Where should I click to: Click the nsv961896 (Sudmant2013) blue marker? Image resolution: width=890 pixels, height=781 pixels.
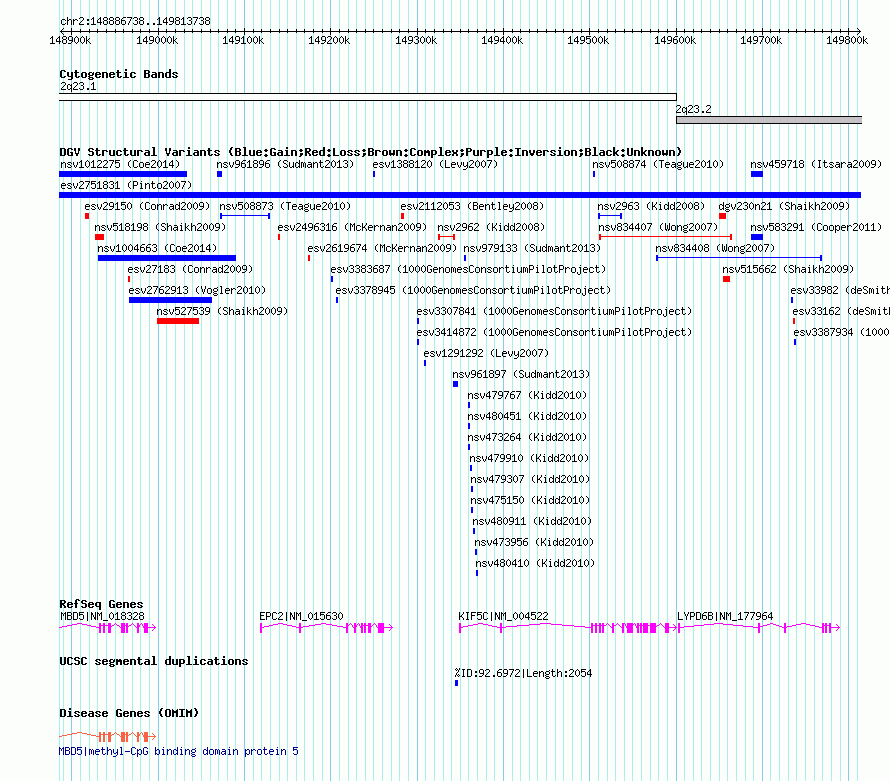tap(220, 174)
